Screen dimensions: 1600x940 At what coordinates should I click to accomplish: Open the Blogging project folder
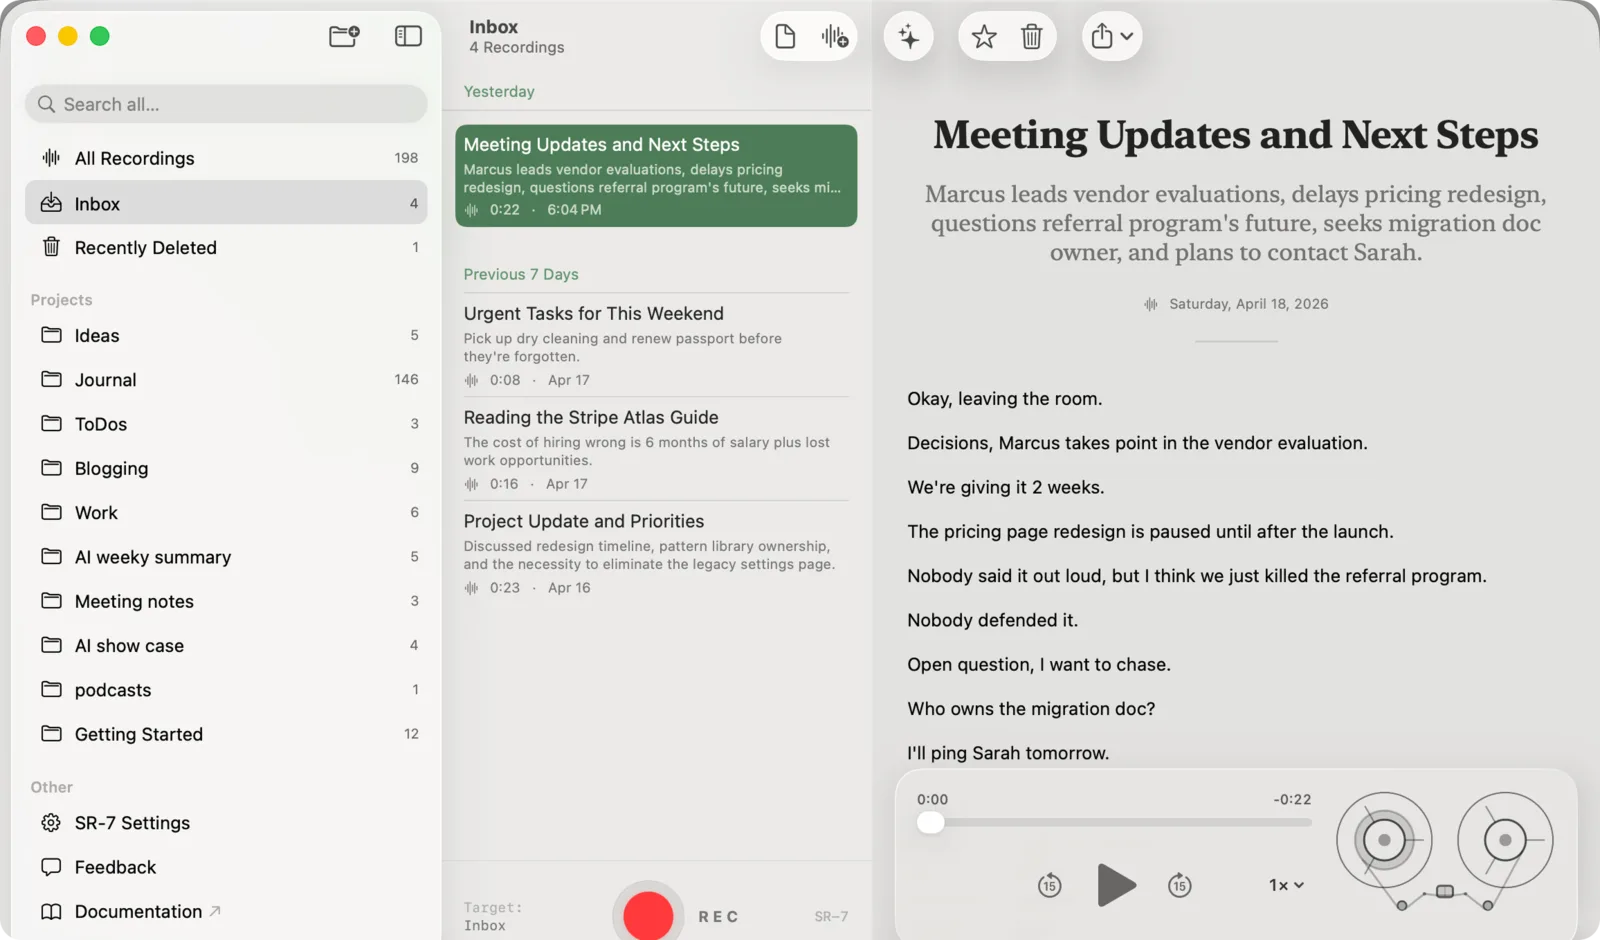pos(226,468)
